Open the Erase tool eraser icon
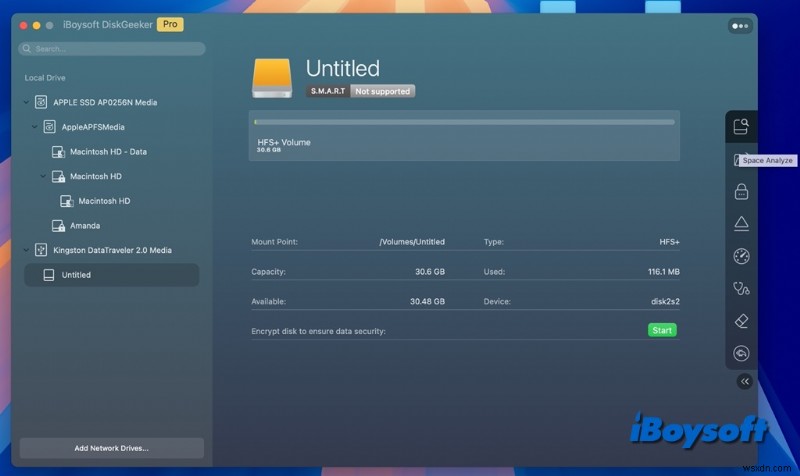Screen dimensions: 800x476 (x=741, y=321)
